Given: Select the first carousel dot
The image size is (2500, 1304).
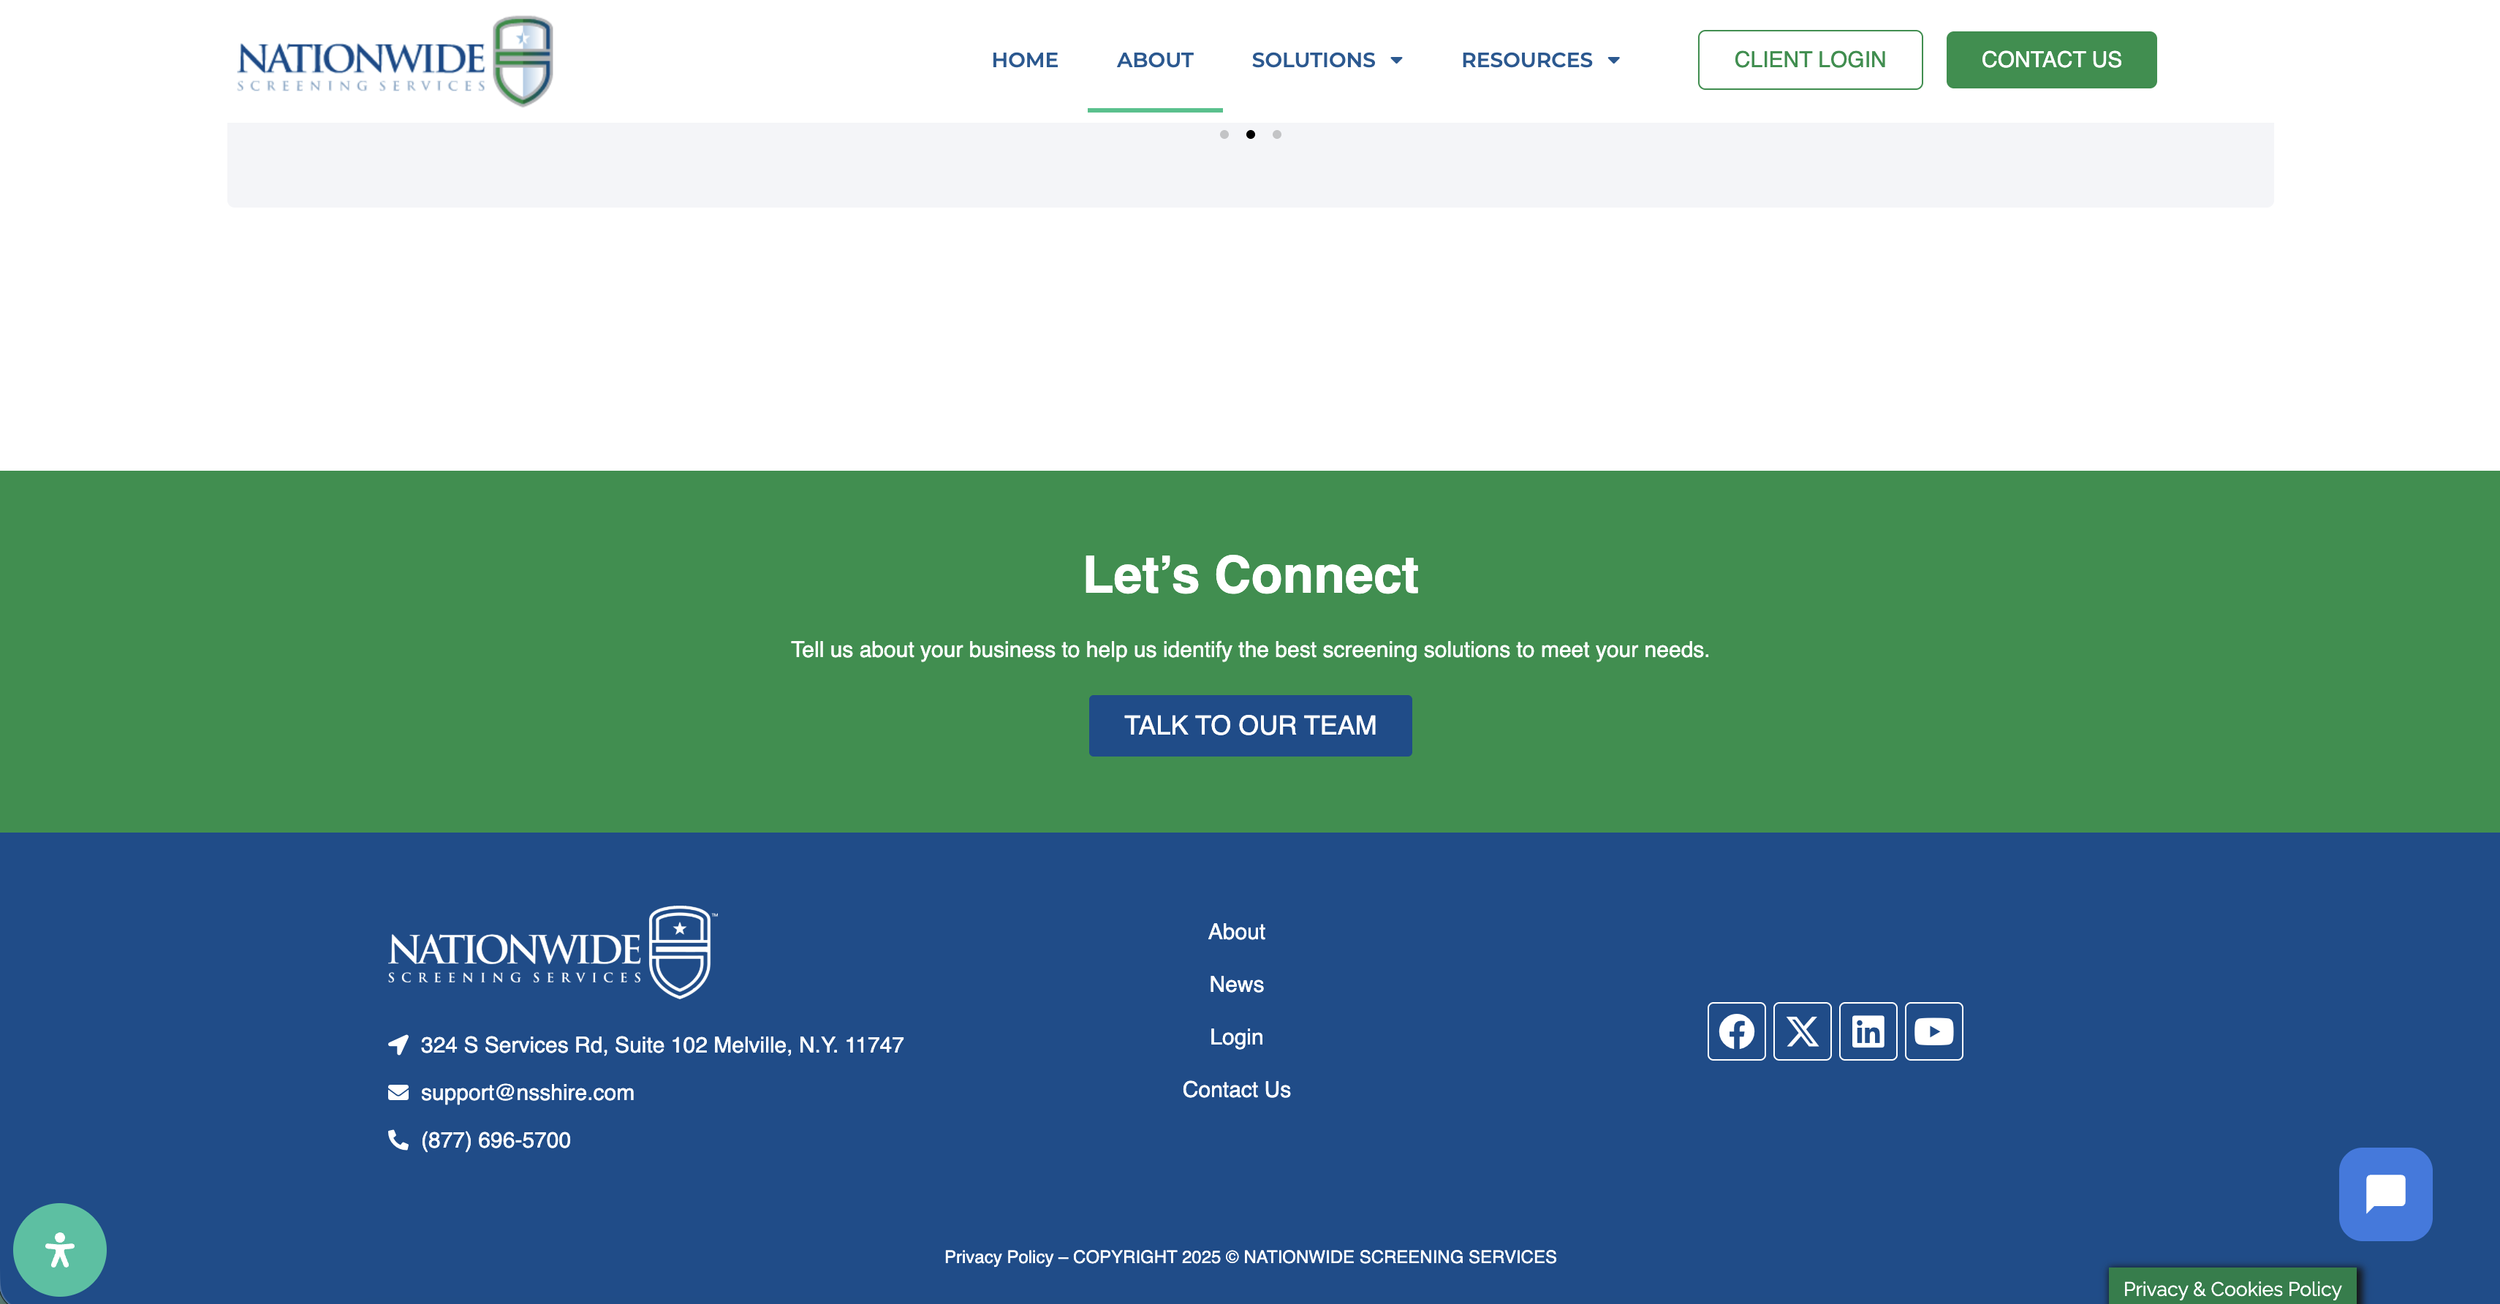Looking at the screenshot, I should [x=1224, y=134].
